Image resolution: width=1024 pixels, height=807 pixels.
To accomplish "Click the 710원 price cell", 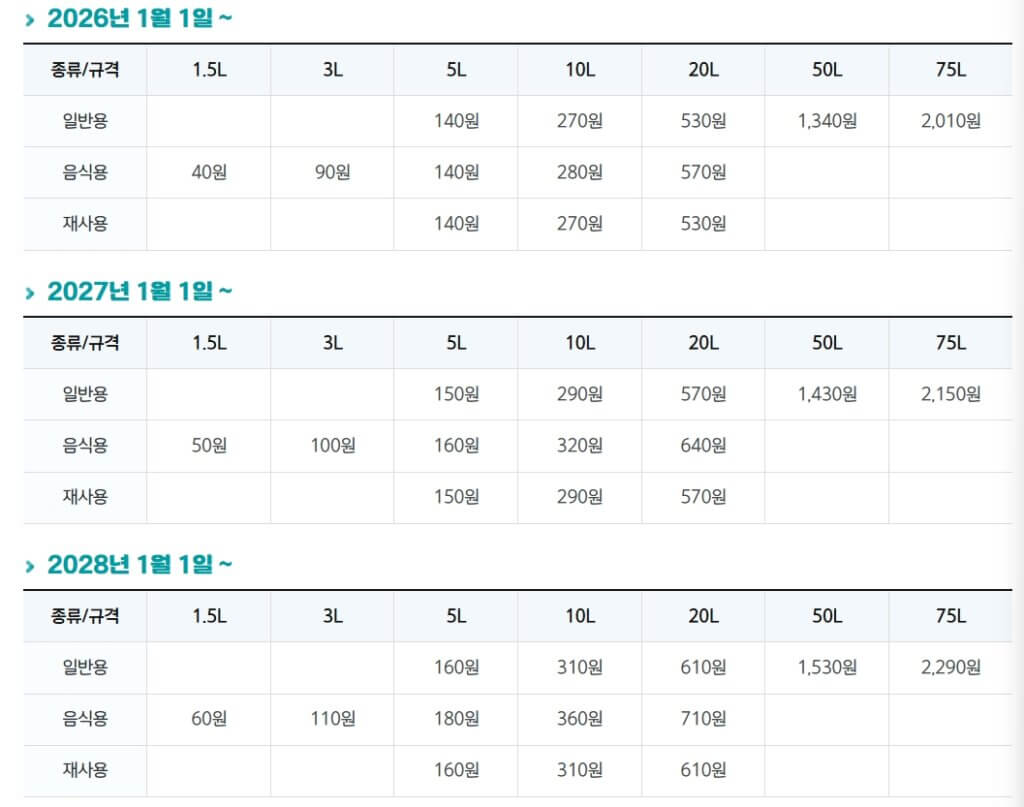I will tap(703, 718).
